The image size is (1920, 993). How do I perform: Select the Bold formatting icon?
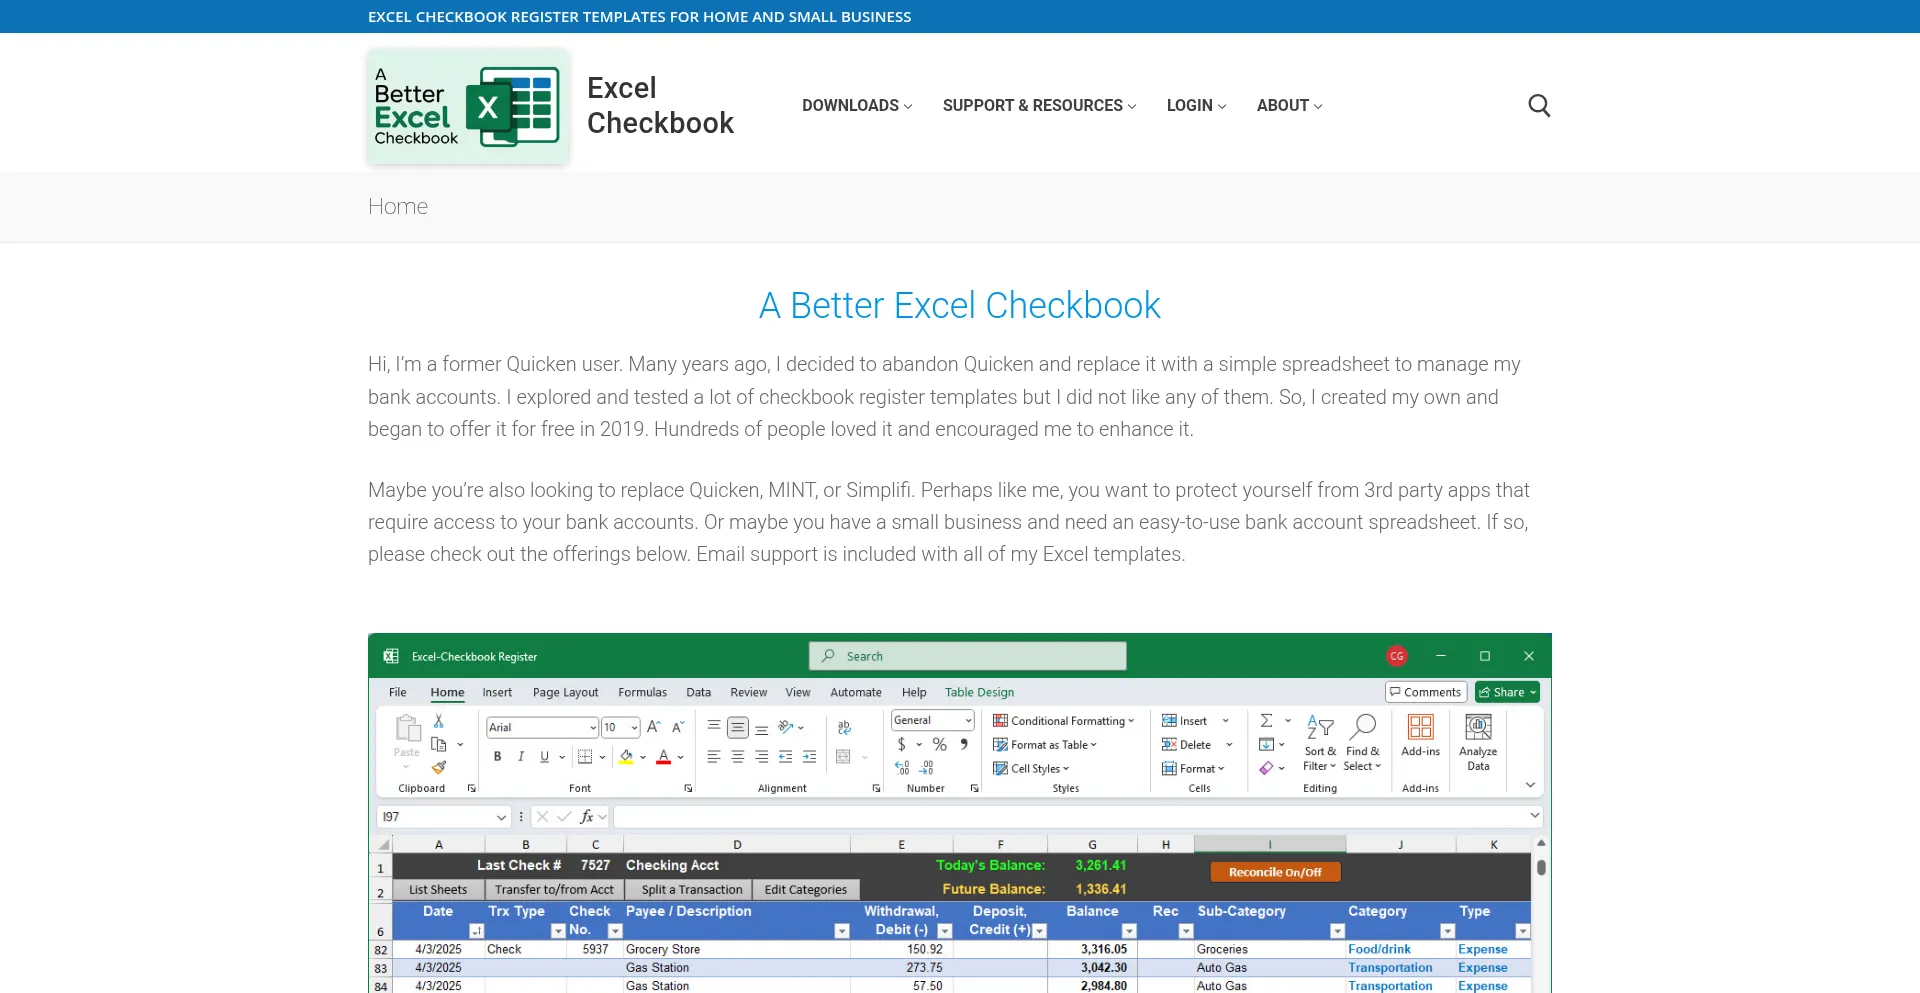pyautogui.click(x=497, y=757)
